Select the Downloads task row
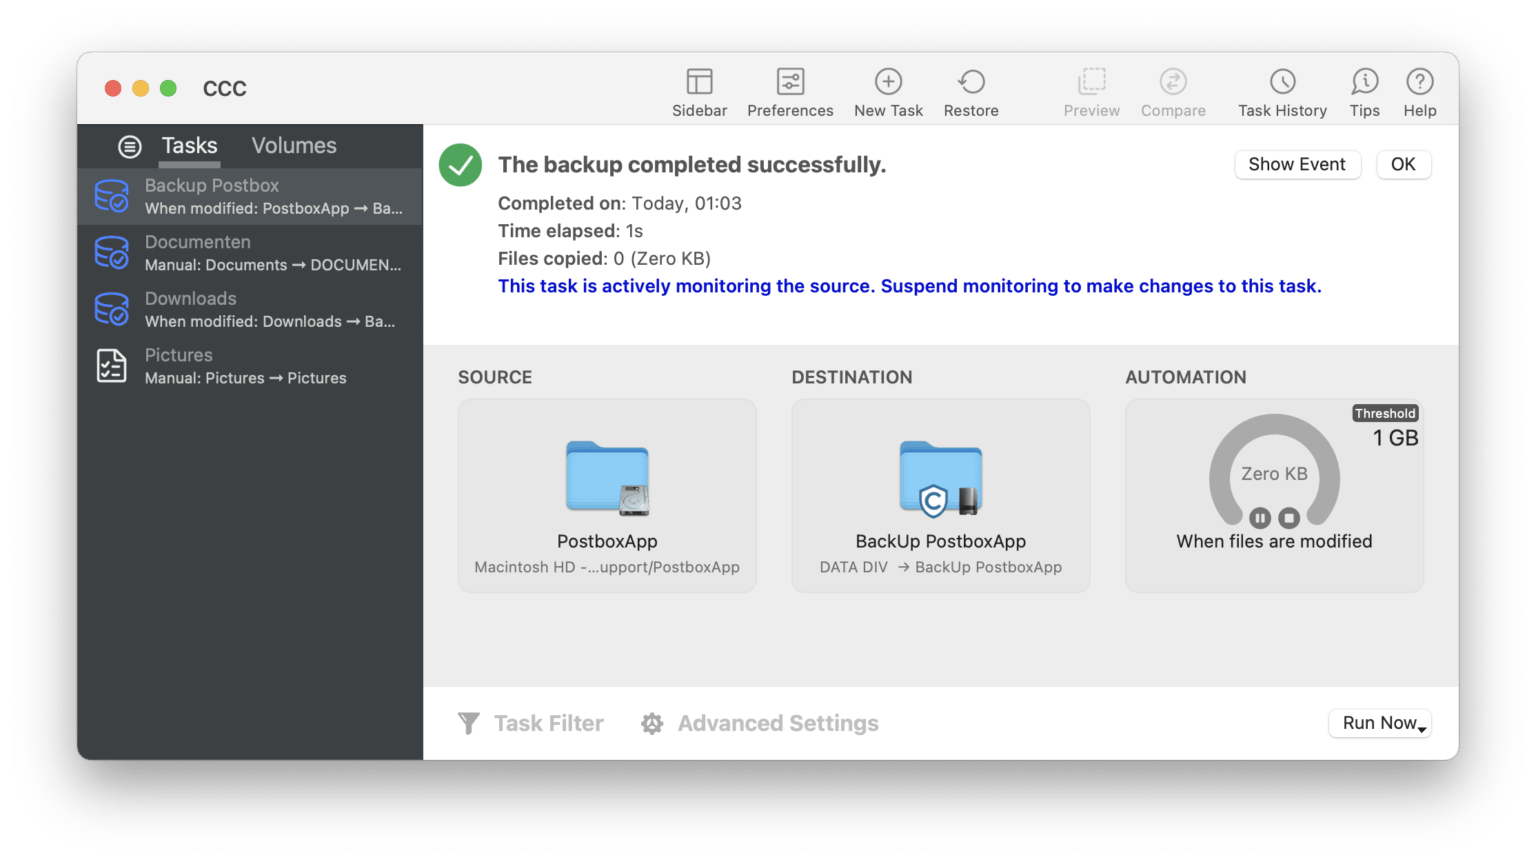The image size is (1536, 862). click(x=250, y=309)
